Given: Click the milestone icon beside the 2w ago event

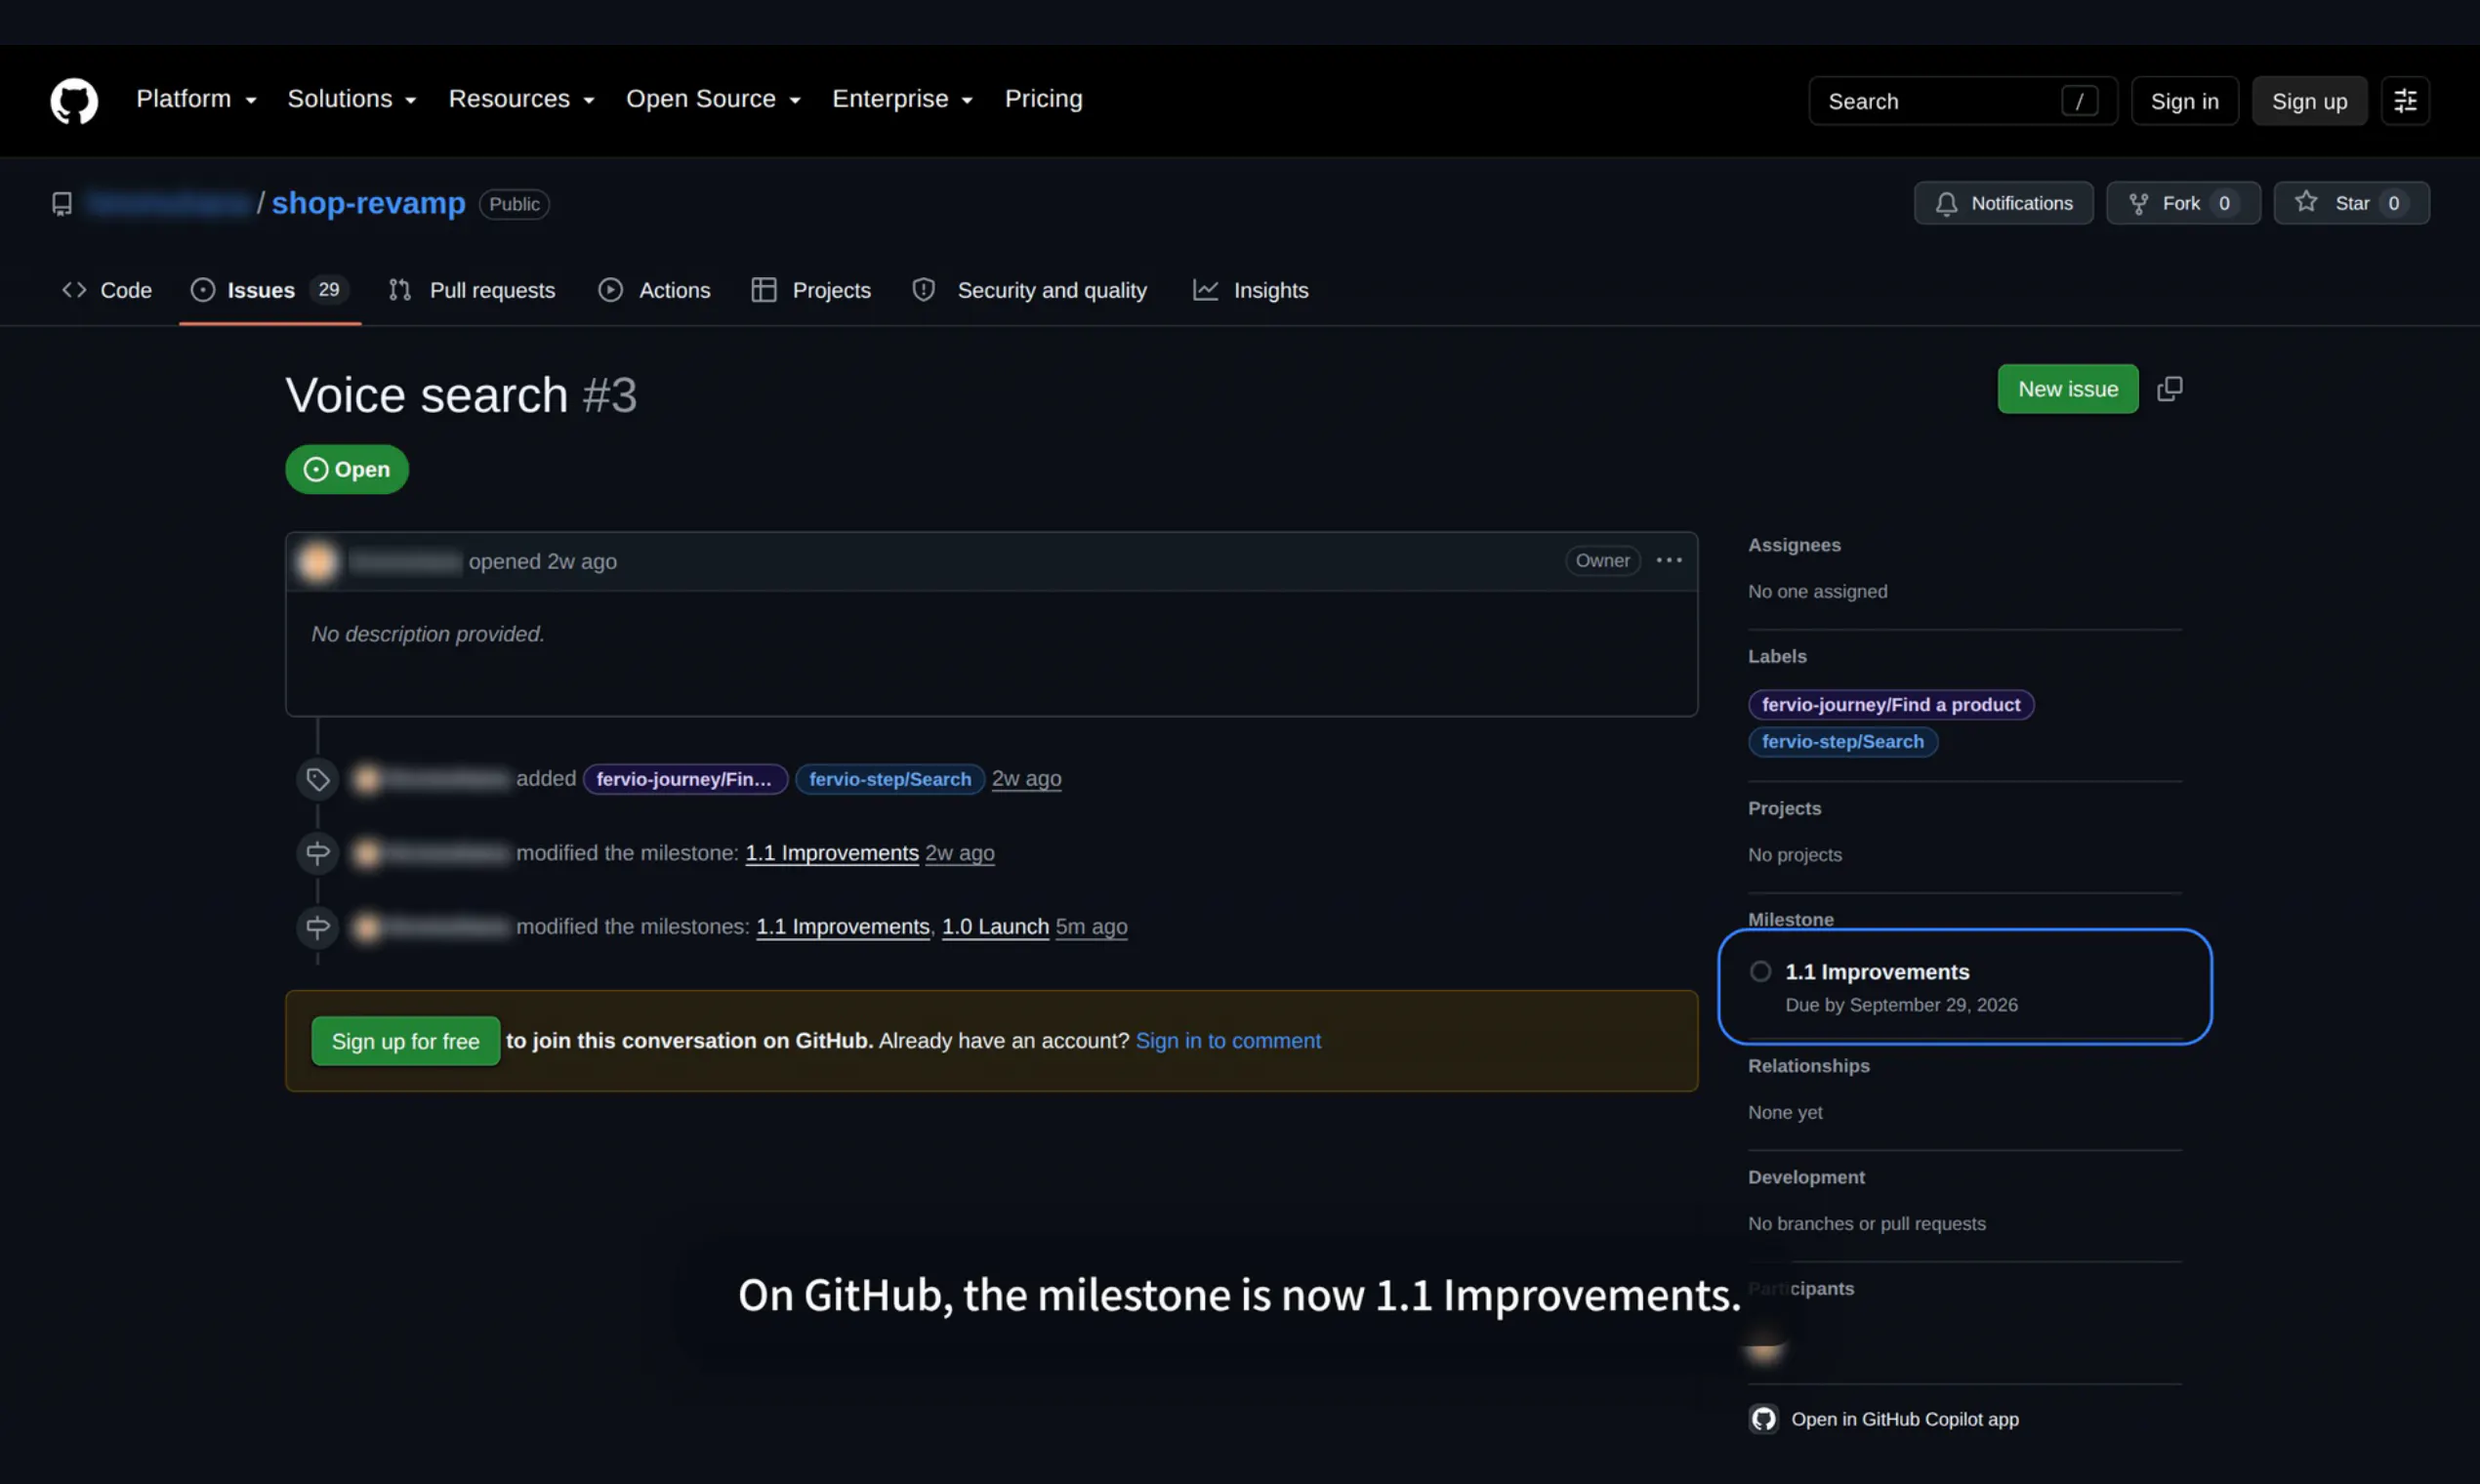Looking at the screenshot, I should pyautogui.click(x=318, y=853).
